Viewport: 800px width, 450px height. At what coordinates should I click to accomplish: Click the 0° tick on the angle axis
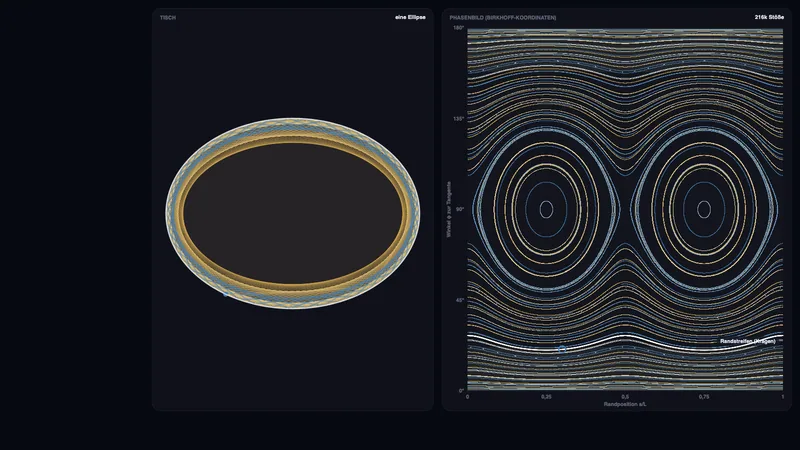pos(461,391)
